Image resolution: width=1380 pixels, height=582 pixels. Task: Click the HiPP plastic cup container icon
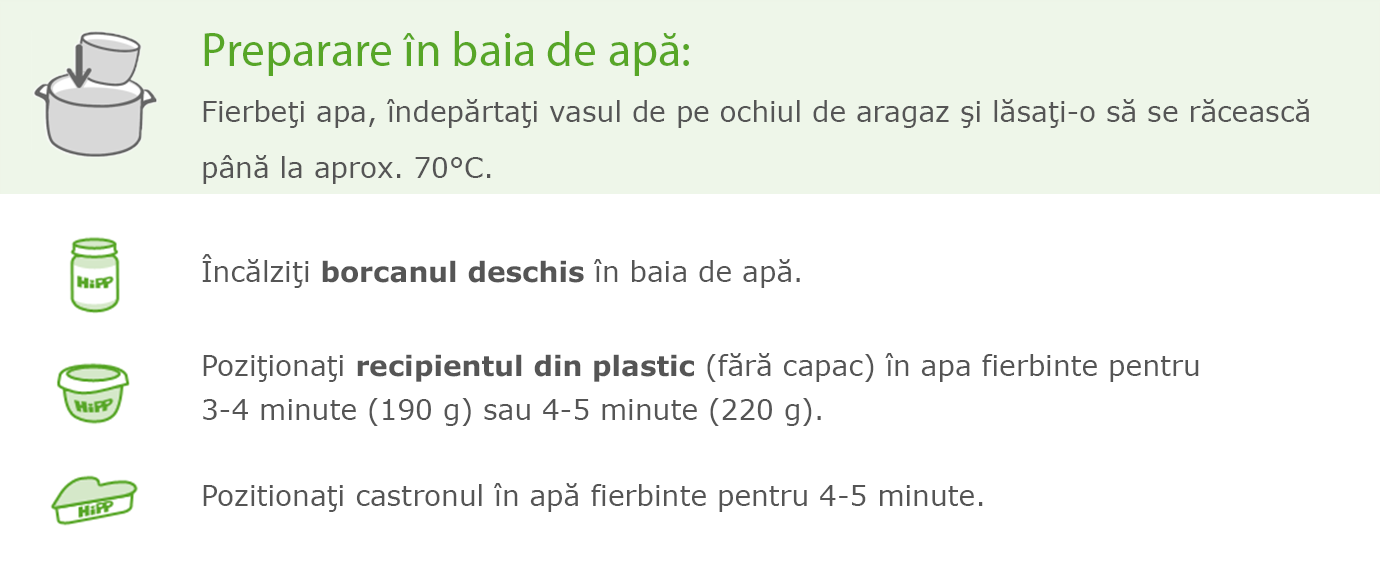coord(95,393)
